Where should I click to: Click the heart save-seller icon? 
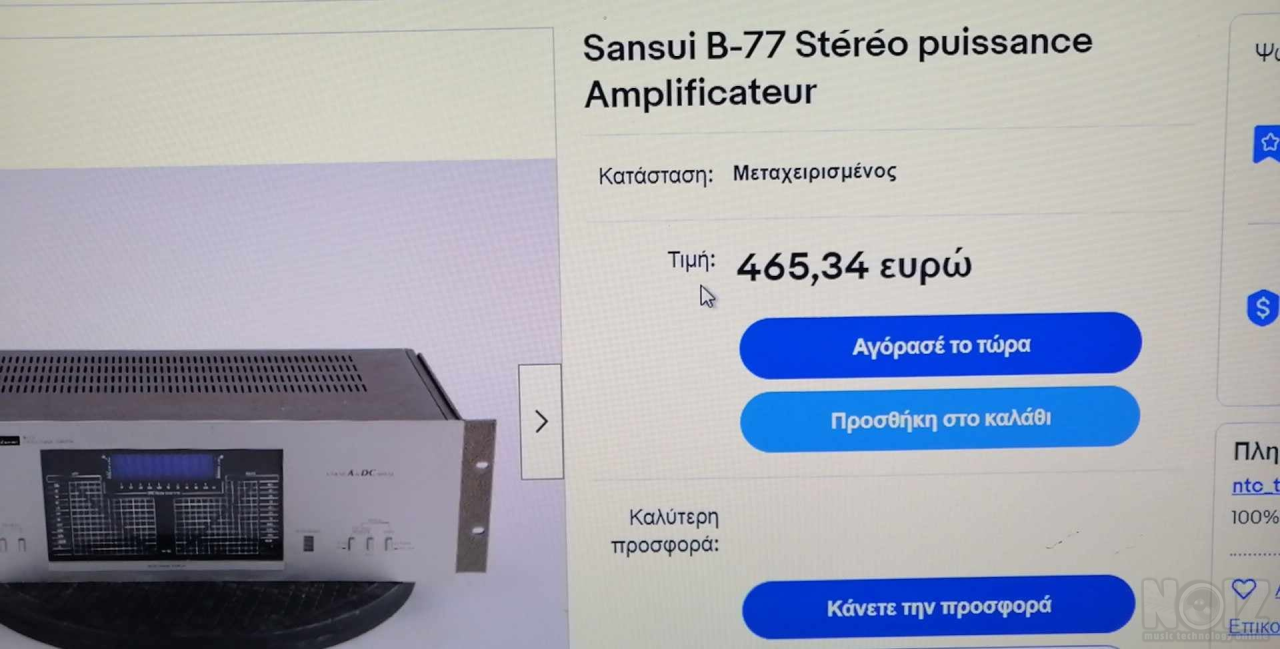click(1243, 589)
